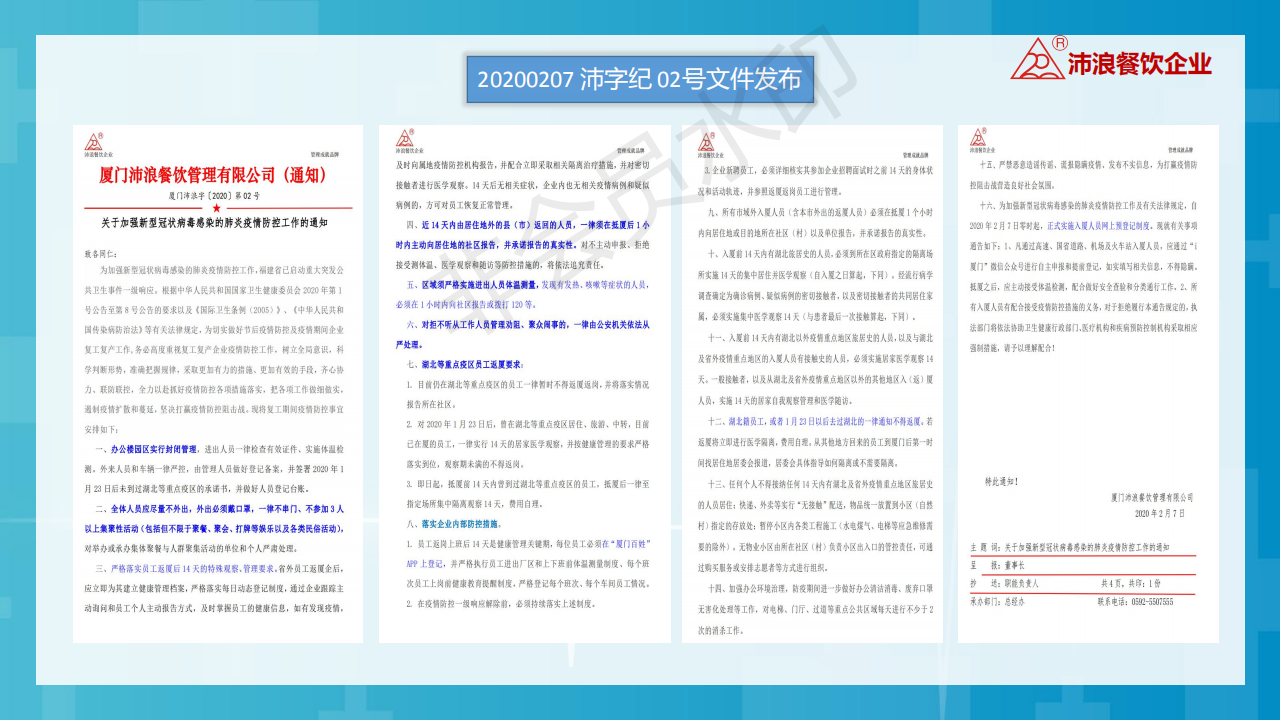This screenshot has width=1280, height=720.
Task: Click footer text "共4页, 共印: 1份"
Action: coord(1131,581)
